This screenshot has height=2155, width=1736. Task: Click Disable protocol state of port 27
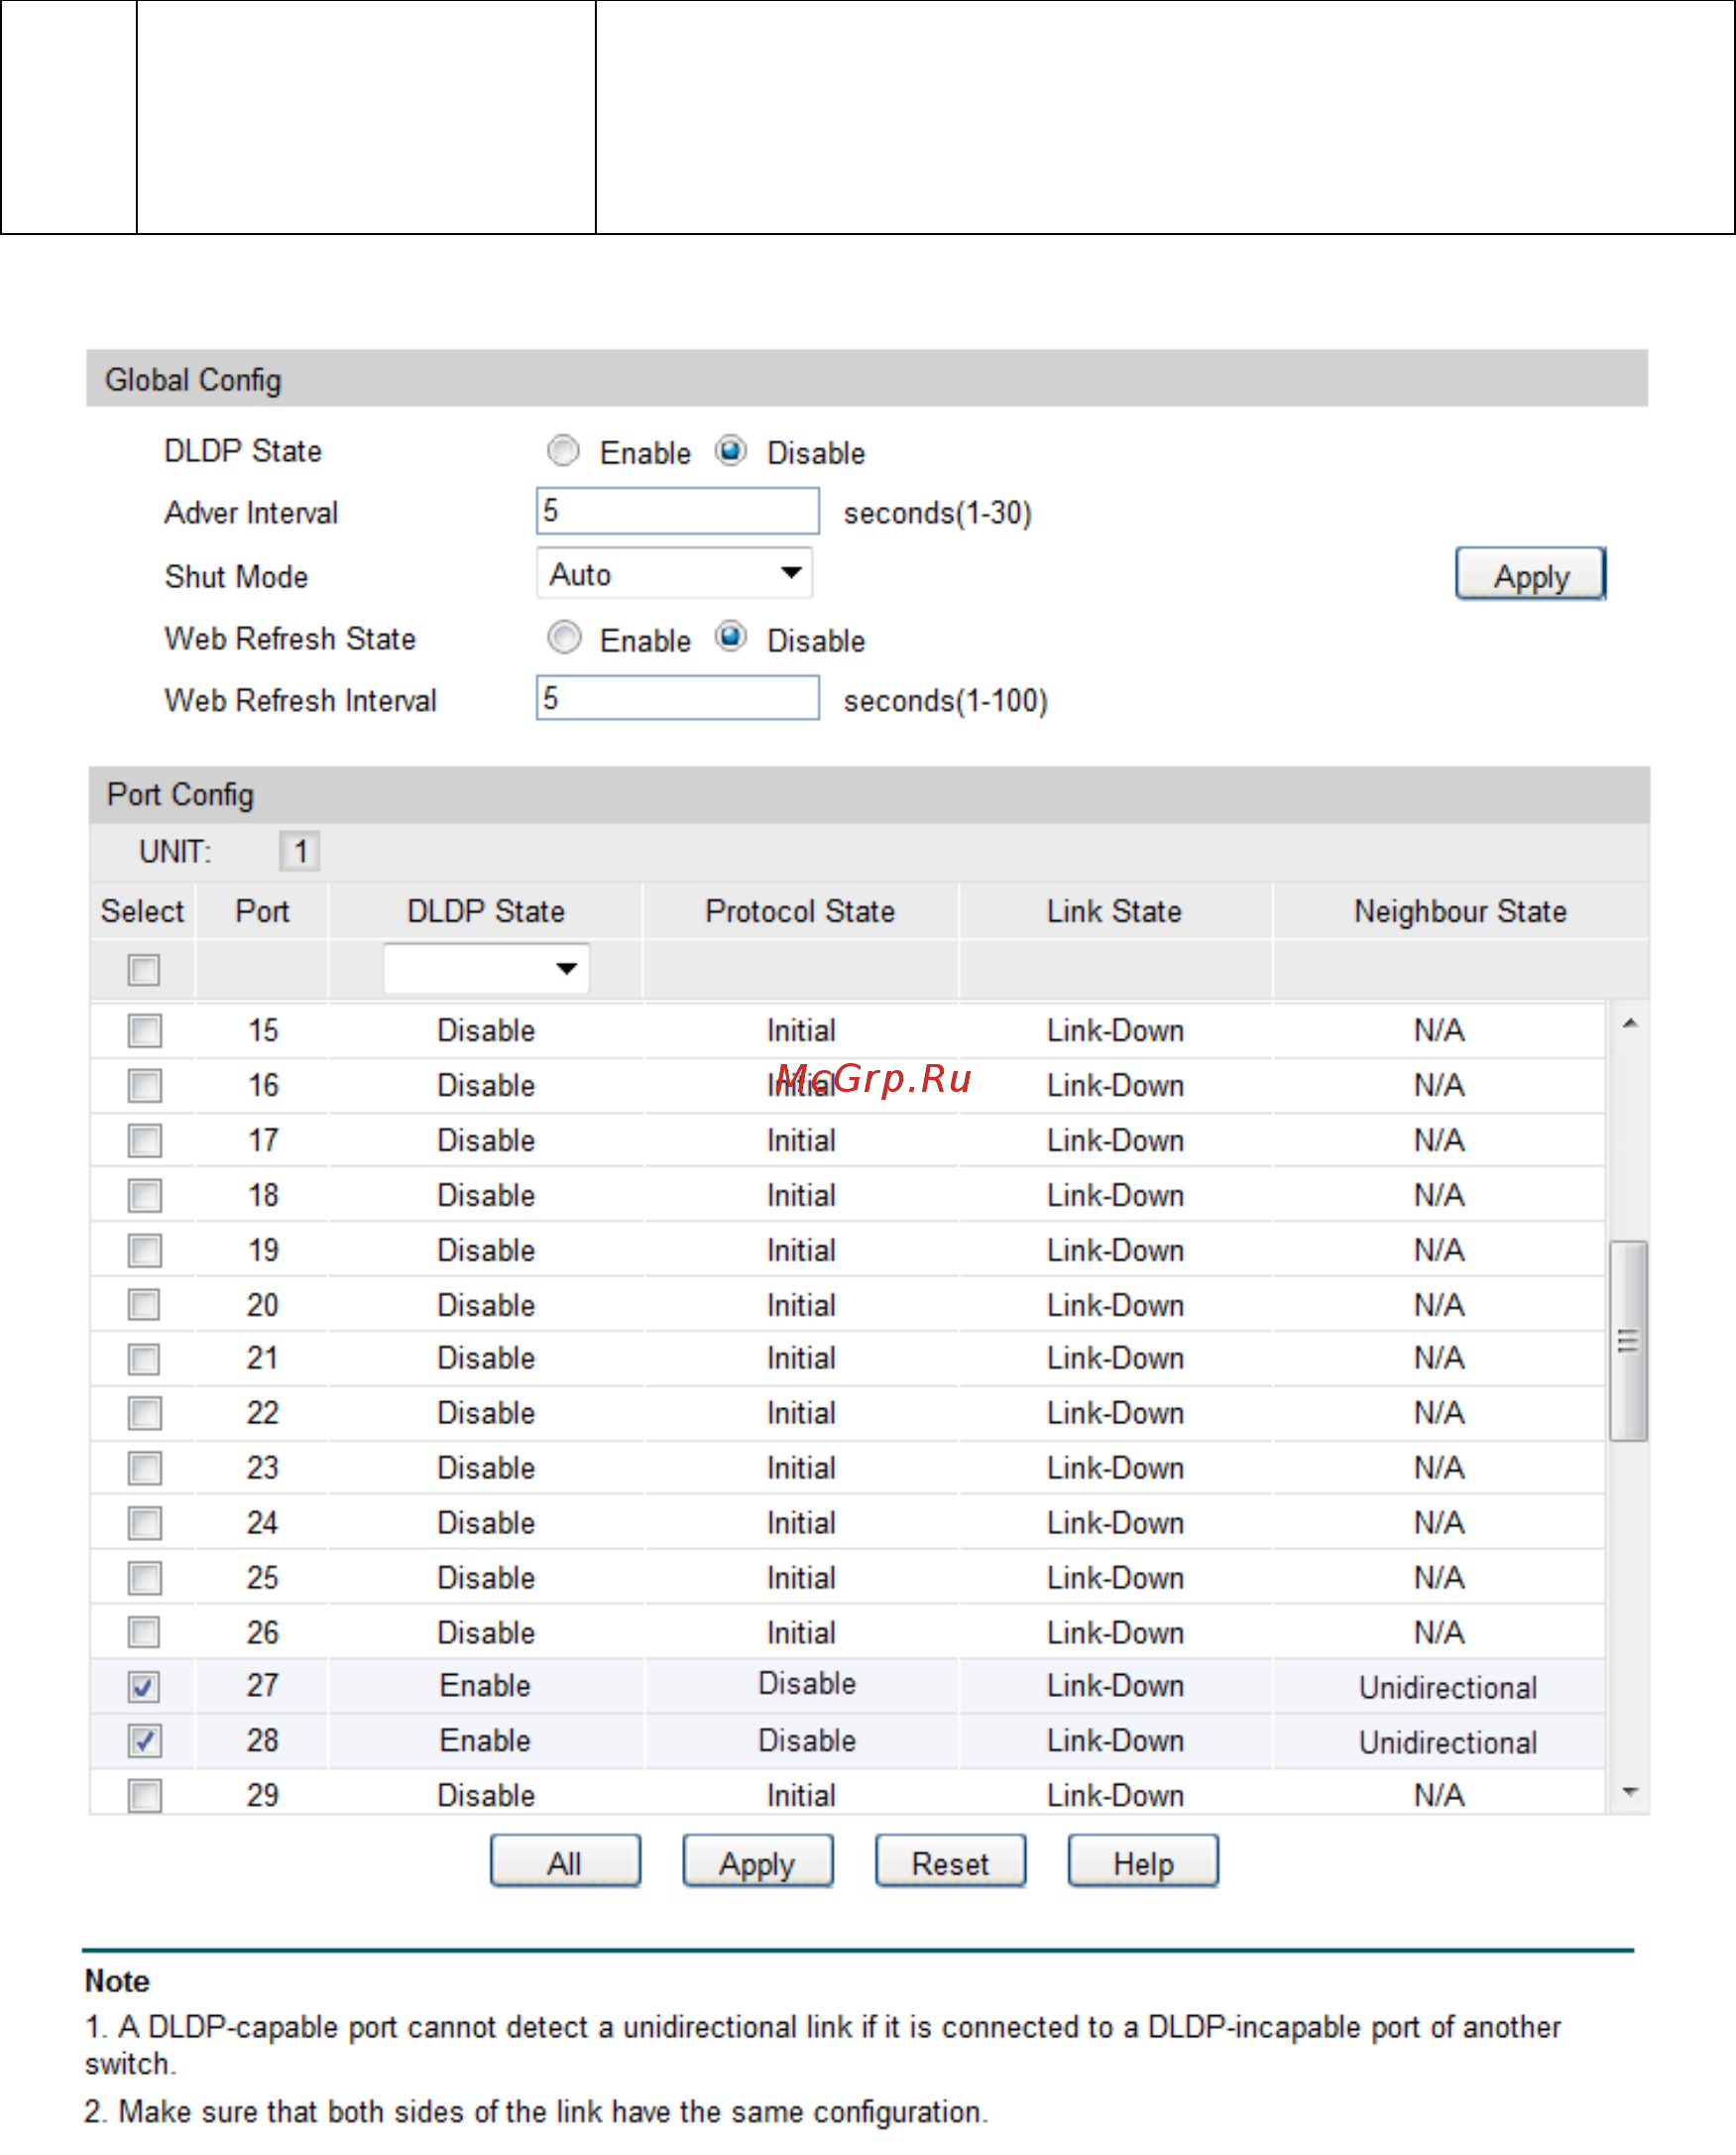click(x=807, y=1684)
